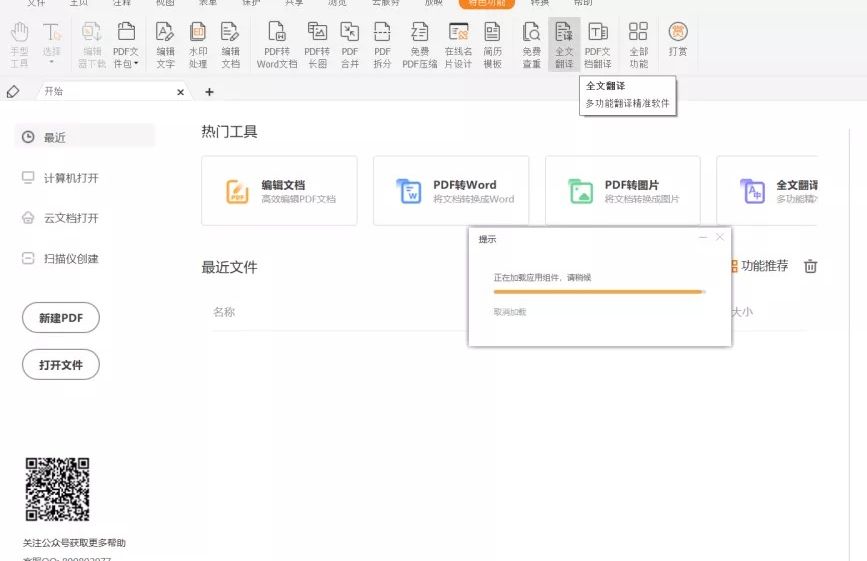Click the 最近文件 heading
This screenshot has height=561, width=867.
229,268
